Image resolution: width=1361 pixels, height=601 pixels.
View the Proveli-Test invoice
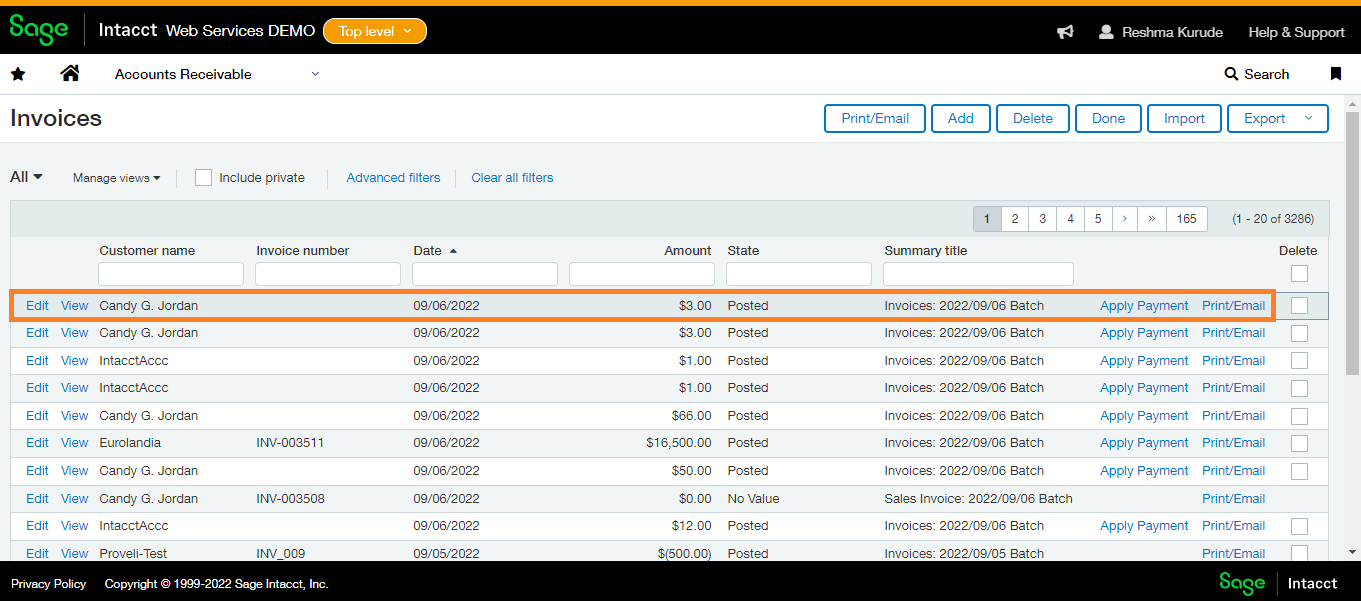click(x=74, y=553)
